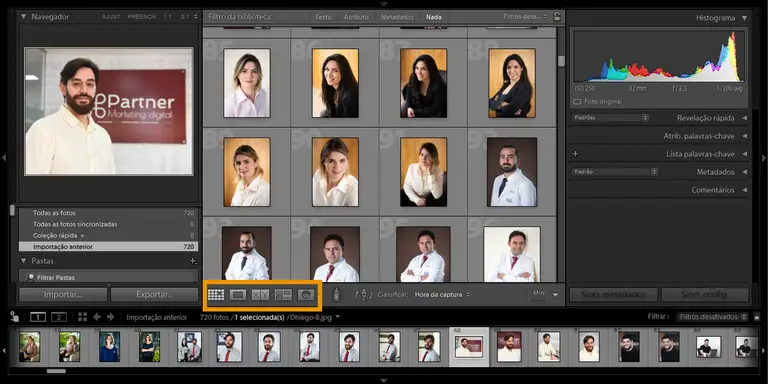The height and width of the screenshot is (384, 768).
Task: Open People (face) view icon
Action: coord(306,294)
